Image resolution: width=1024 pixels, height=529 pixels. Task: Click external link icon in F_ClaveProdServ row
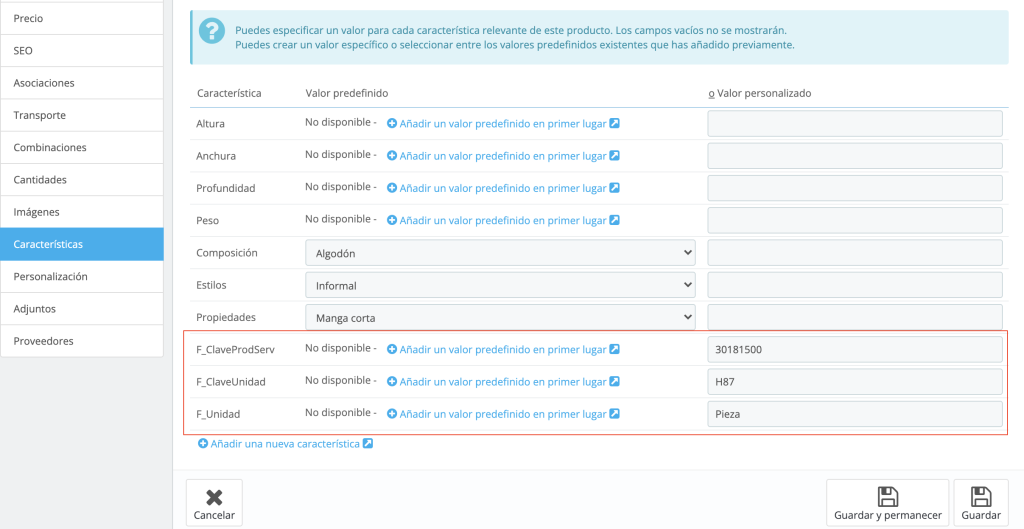[615, 349]
